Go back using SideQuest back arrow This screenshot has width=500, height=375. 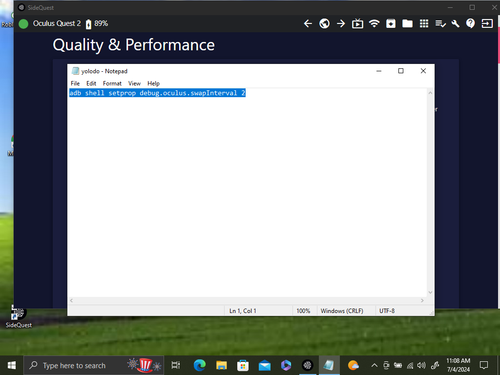(x=308, y=24)
